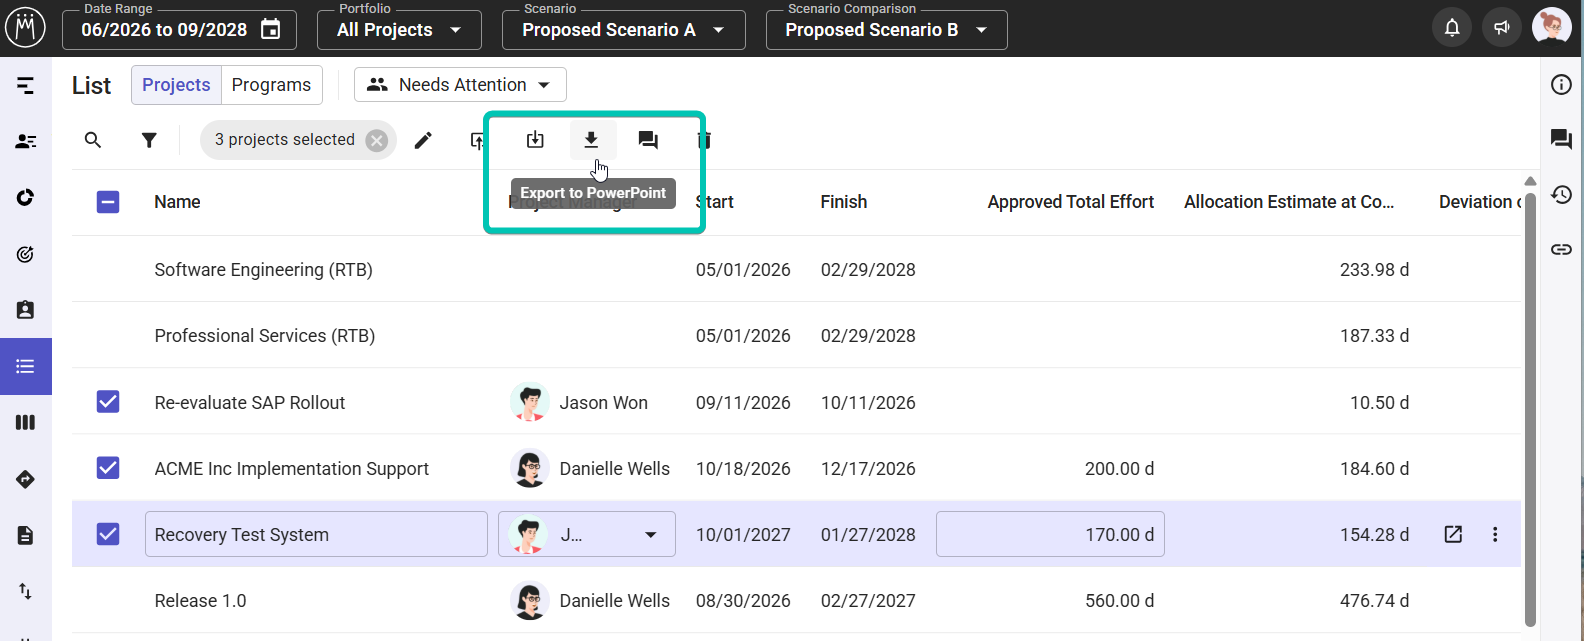This screenshot has width=1584, height=641.
Task: Click the import icon left of Export to PowerPoint
Action: click(x=535, y=140)
